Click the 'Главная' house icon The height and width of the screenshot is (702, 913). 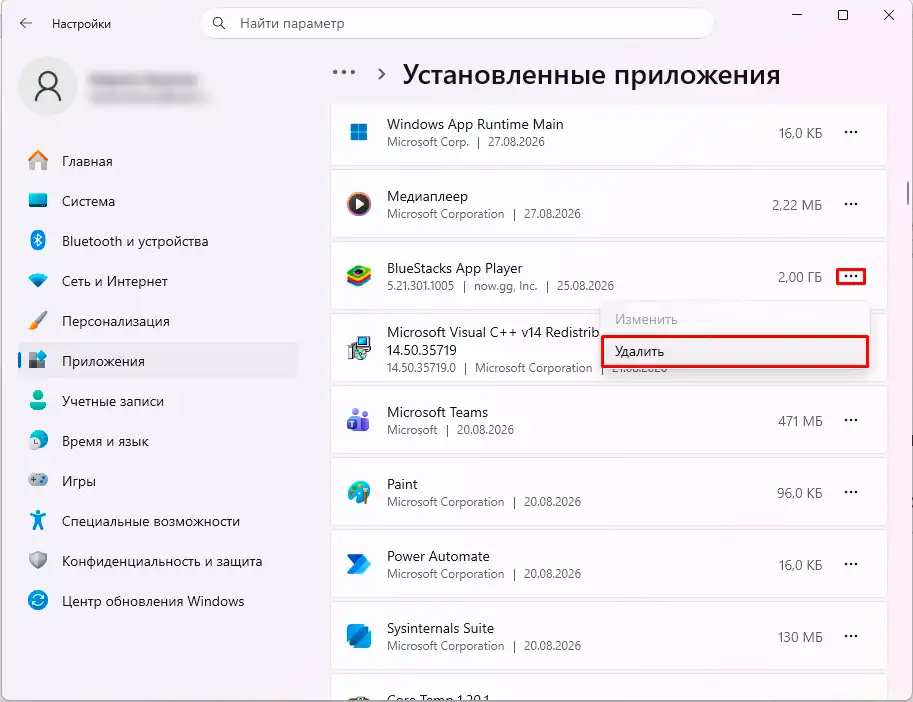38,161
